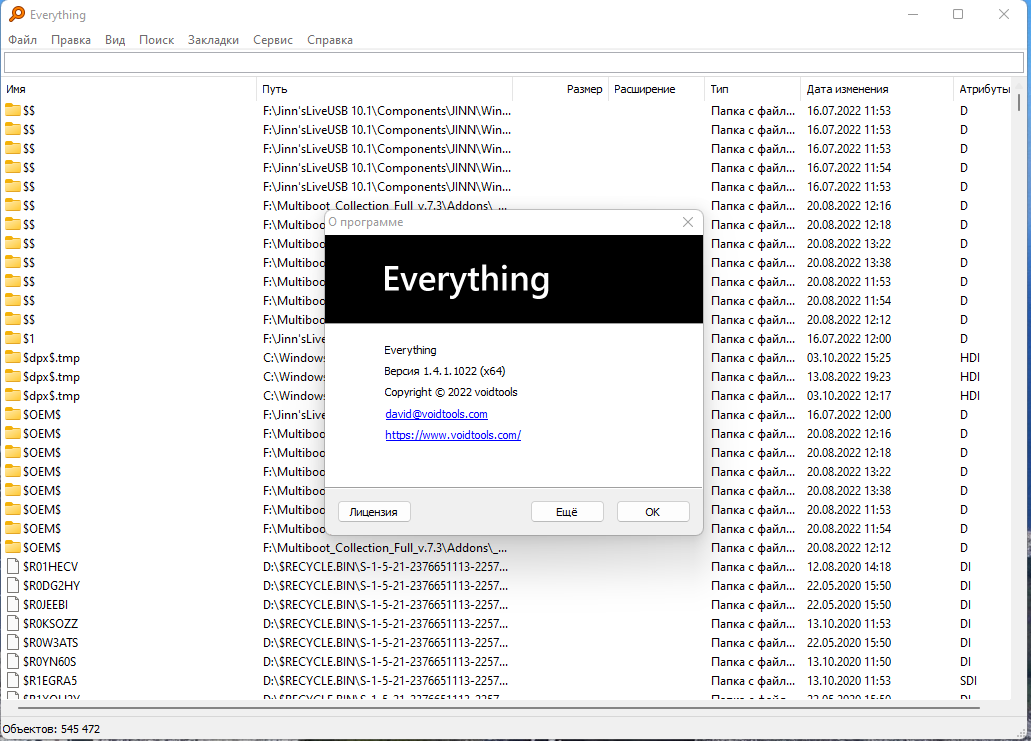Screen dimensions: 1031x741
Task: Click Copyright © 2022 voidtools text
Action: tap(450, 393)
